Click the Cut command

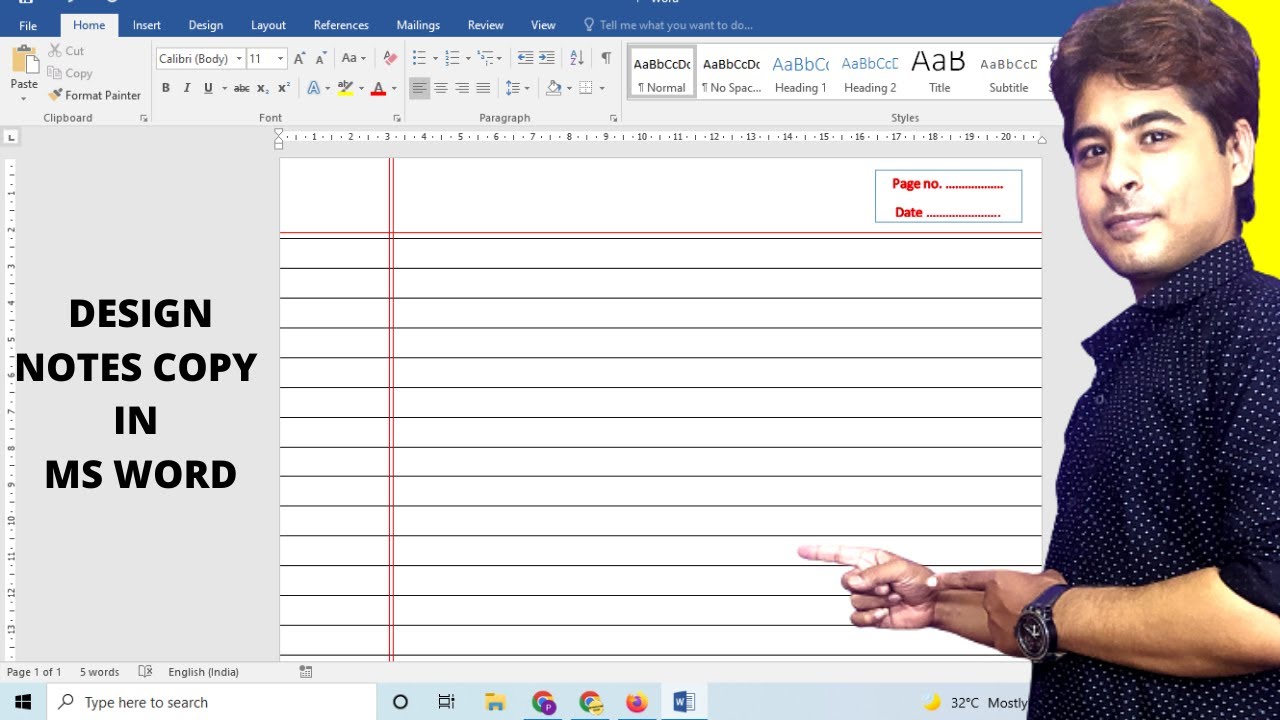click(66, 51)
